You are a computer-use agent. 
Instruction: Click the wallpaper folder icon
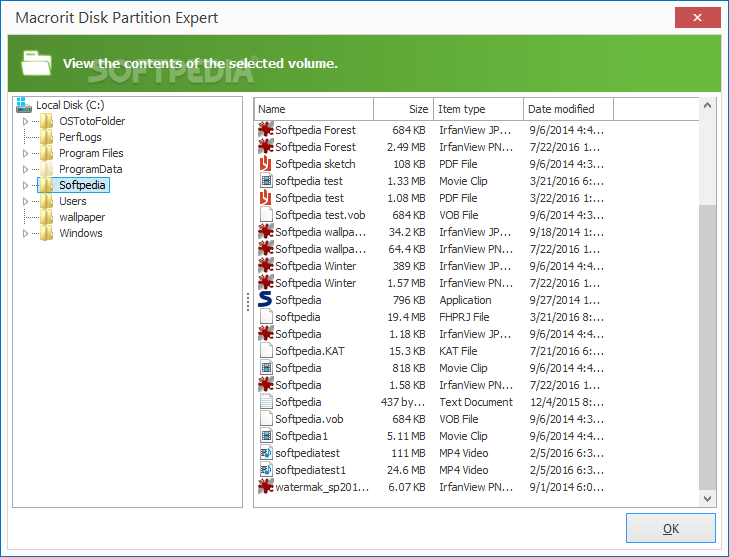[x=46, y=217]
